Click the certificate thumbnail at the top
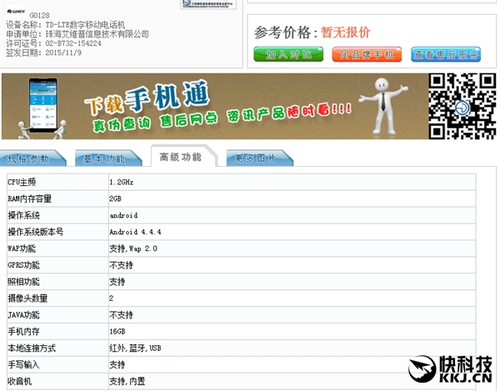The image size is (500, 391). [209, 4]
